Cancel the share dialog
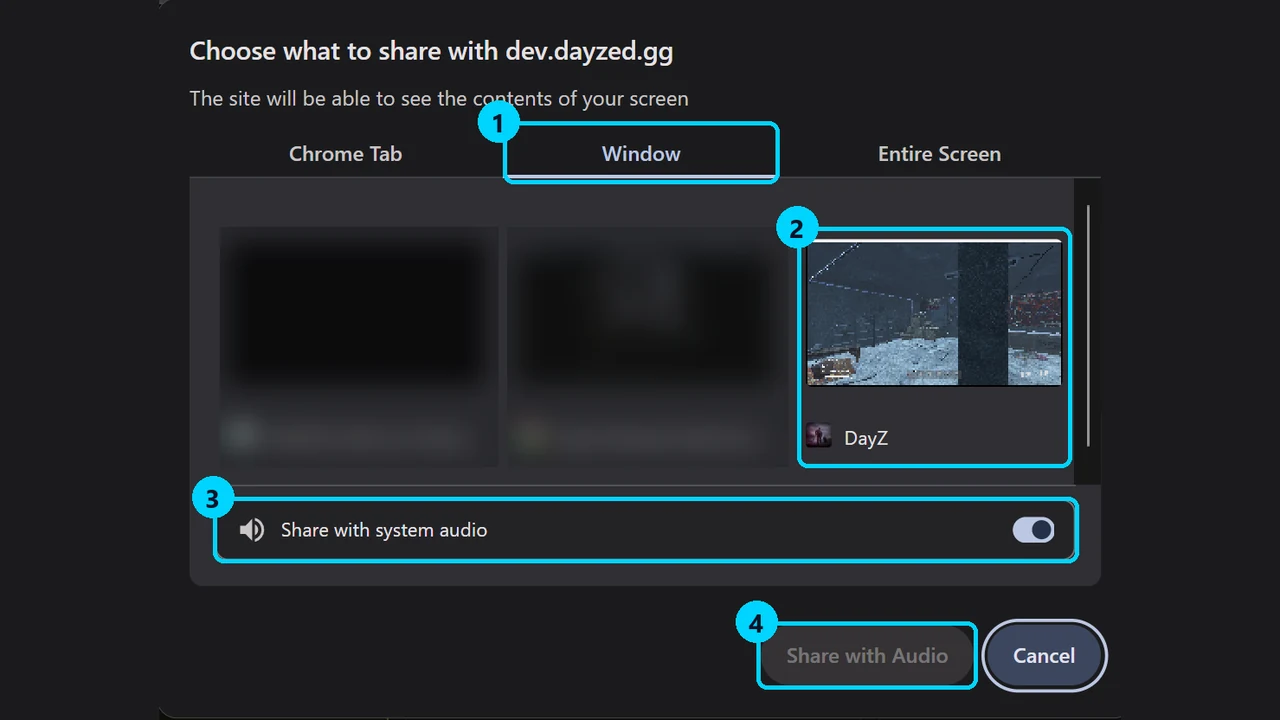Screen dimensions: 1280x720 point(1044,656)
